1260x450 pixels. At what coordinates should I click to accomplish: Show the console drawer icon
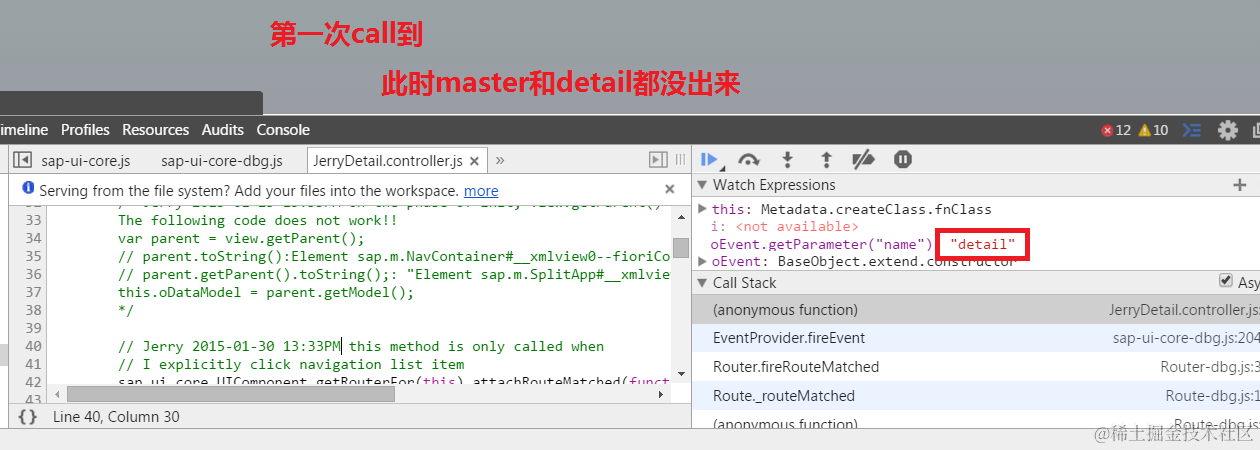(x=1191, y=130)
